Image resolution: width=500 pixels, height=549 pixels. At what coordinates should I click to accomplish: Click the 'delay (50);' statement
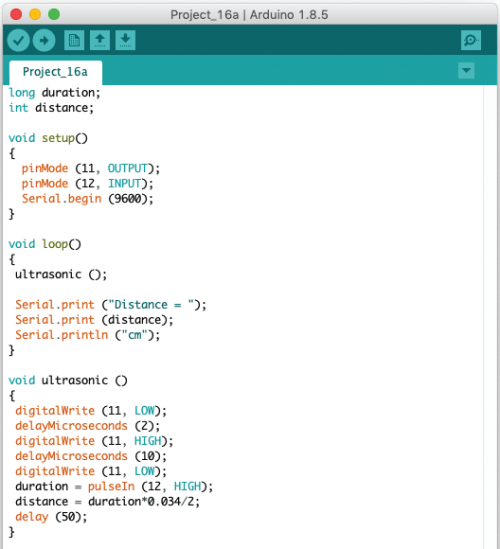[x=51, y=517]
